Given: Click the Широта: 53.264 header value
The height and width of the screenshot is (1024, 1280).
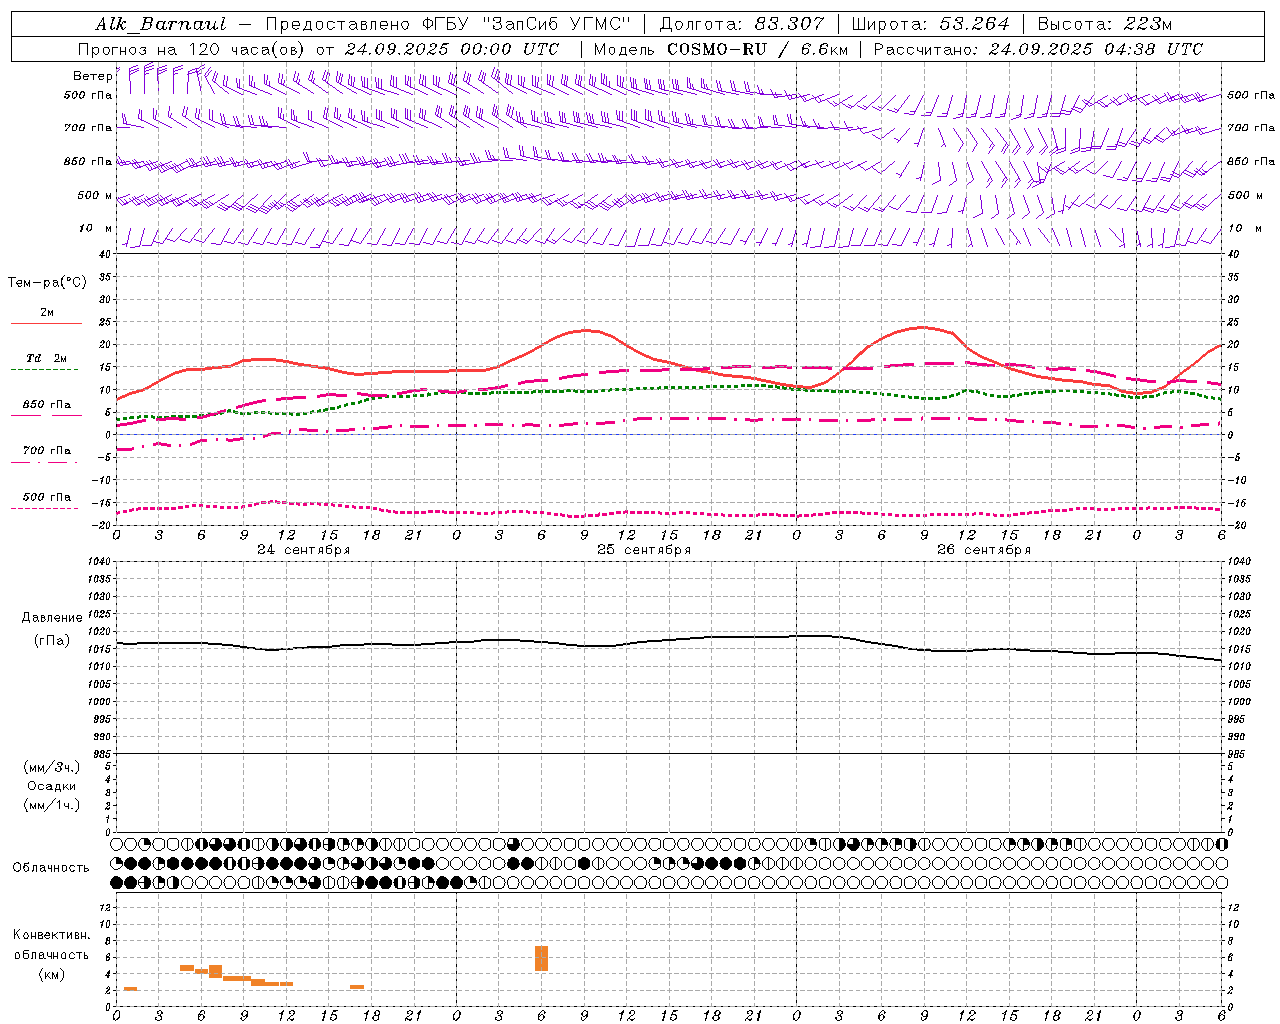Looking at the screenshot, I should coord(930,24).
